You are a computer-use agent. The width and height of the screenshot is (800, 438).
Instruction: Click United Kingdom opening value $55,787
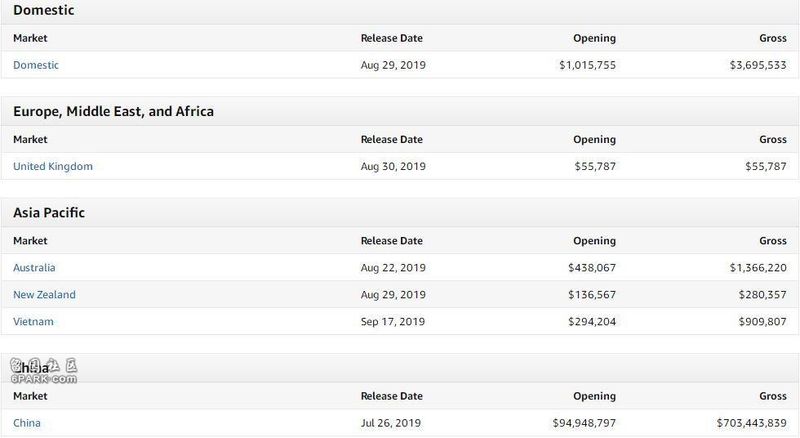594,166
